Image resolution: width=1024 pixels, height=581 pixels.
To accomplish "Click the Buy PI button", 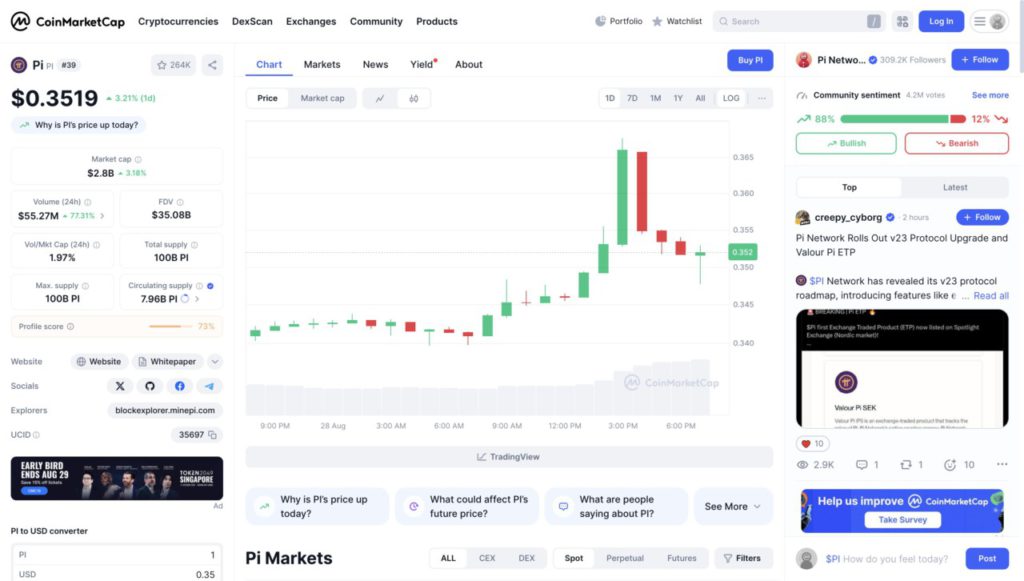I will click(750, 60).
